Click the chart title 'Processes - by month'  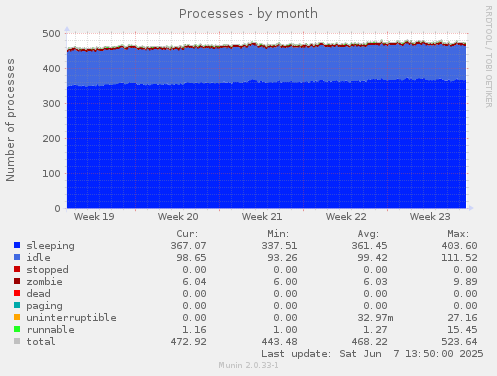coord(248,14)
